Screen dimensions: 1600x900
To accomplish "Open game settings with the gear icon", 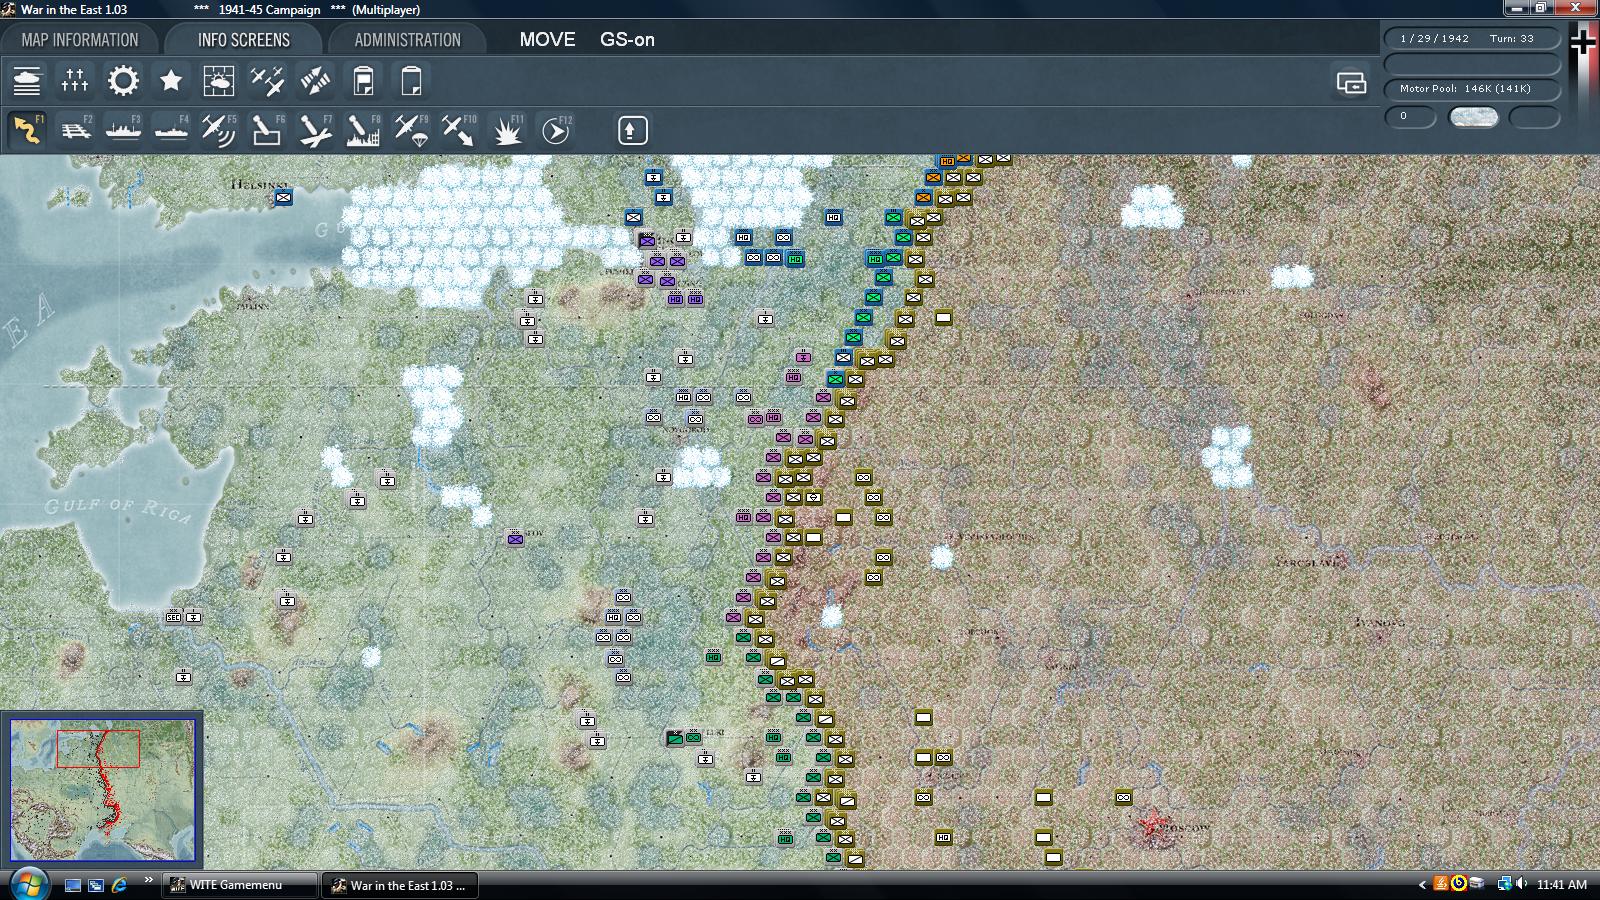I will [x=123, y=80].
